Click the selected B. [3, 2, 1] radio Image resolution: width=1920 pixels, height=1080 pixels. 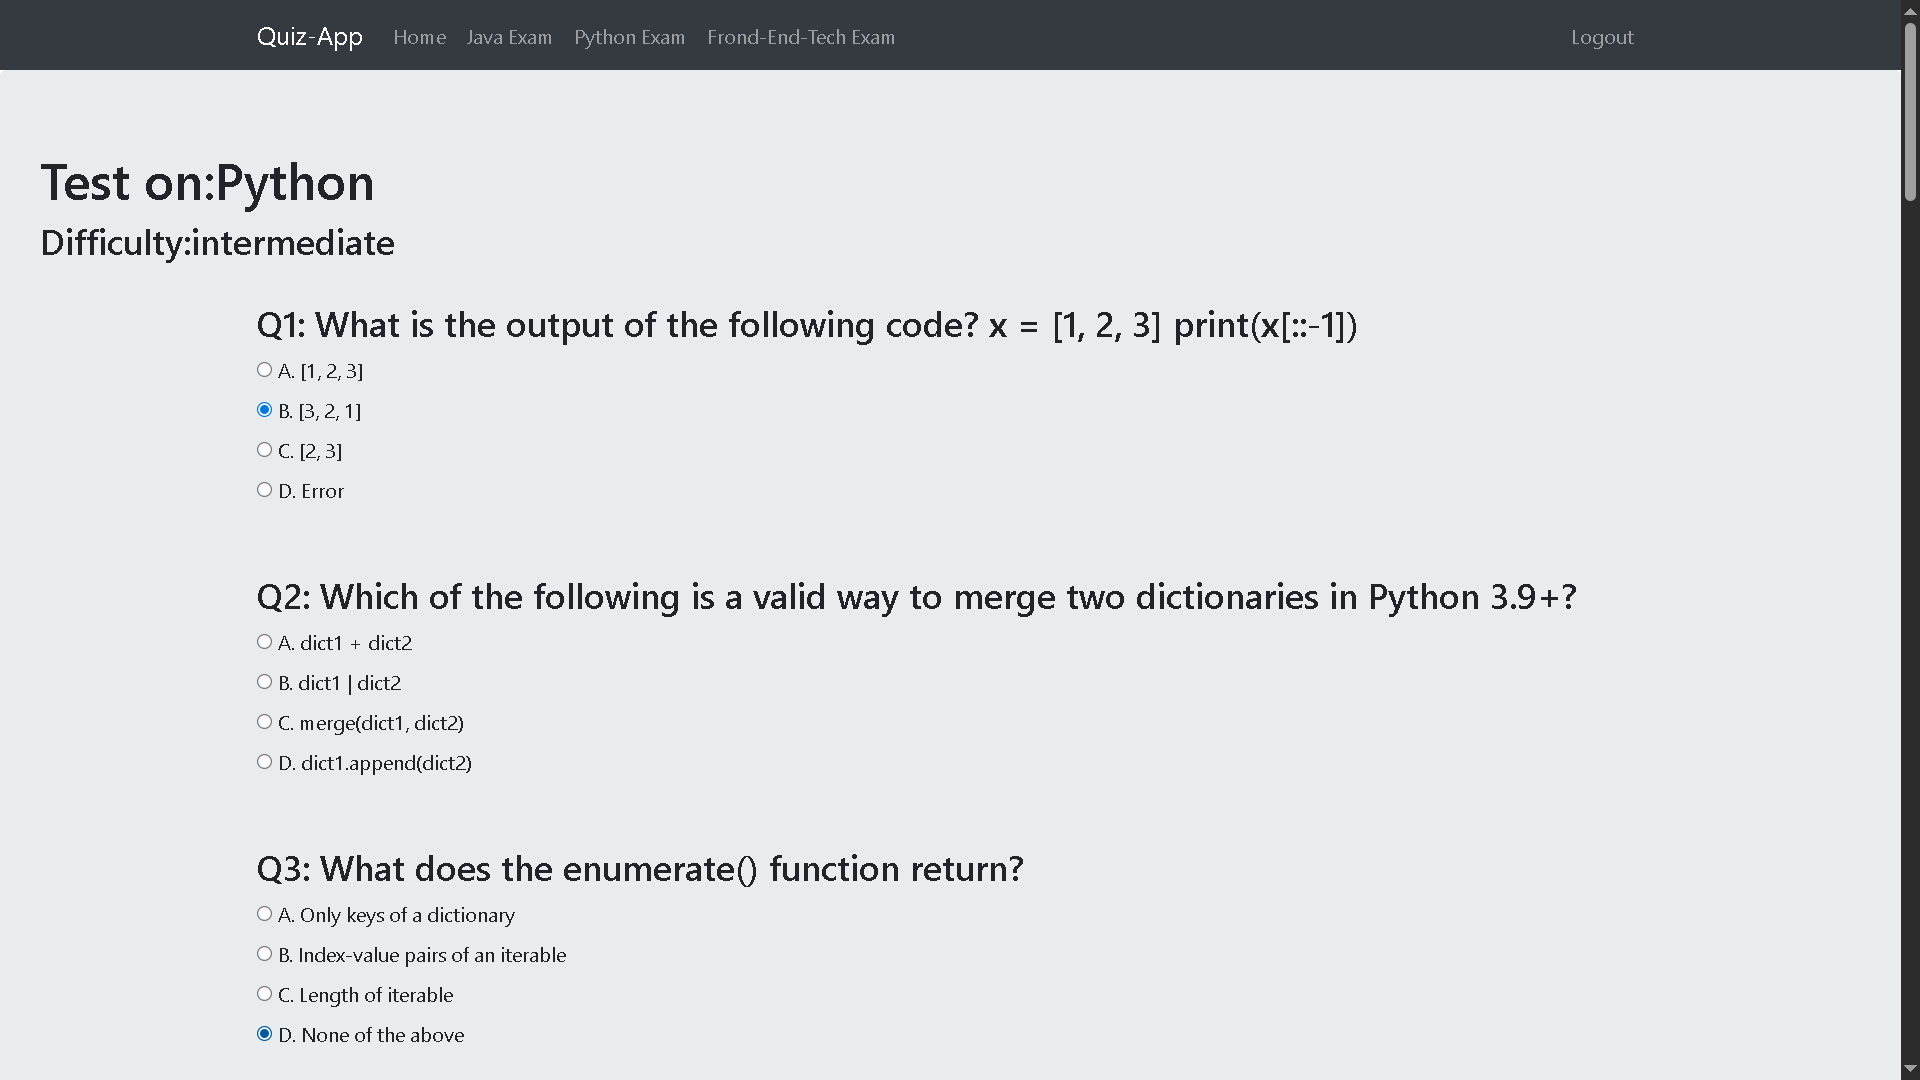click(x=264, y=410)
